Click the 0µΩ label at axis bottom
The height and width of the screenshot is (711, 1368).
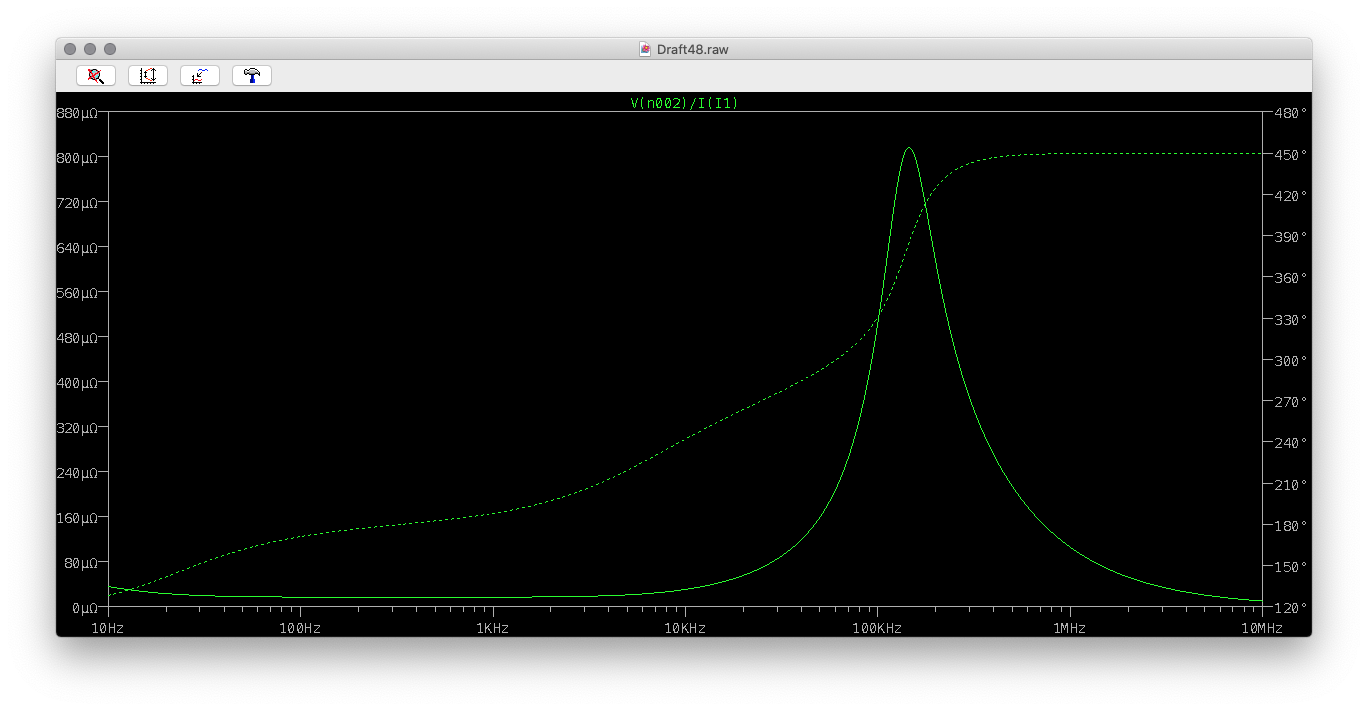84,607
